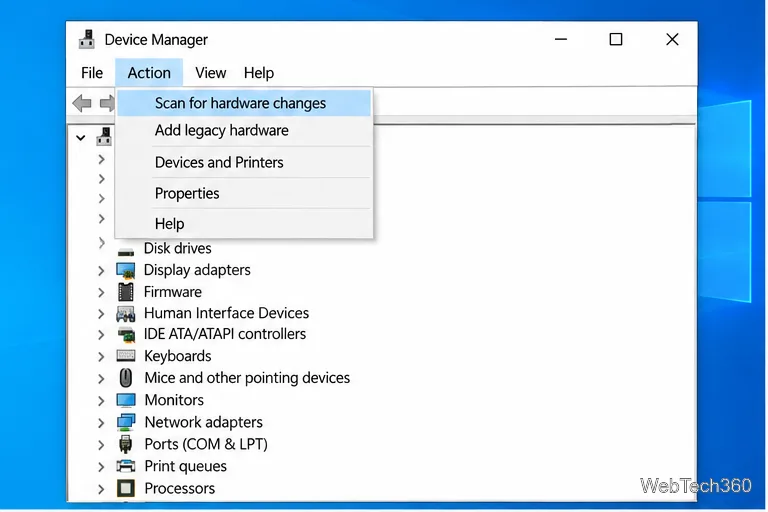This screenshot has height=512, width=768.
Task: Select the Ports (COM & LPT) label
Action: point(206,444)
